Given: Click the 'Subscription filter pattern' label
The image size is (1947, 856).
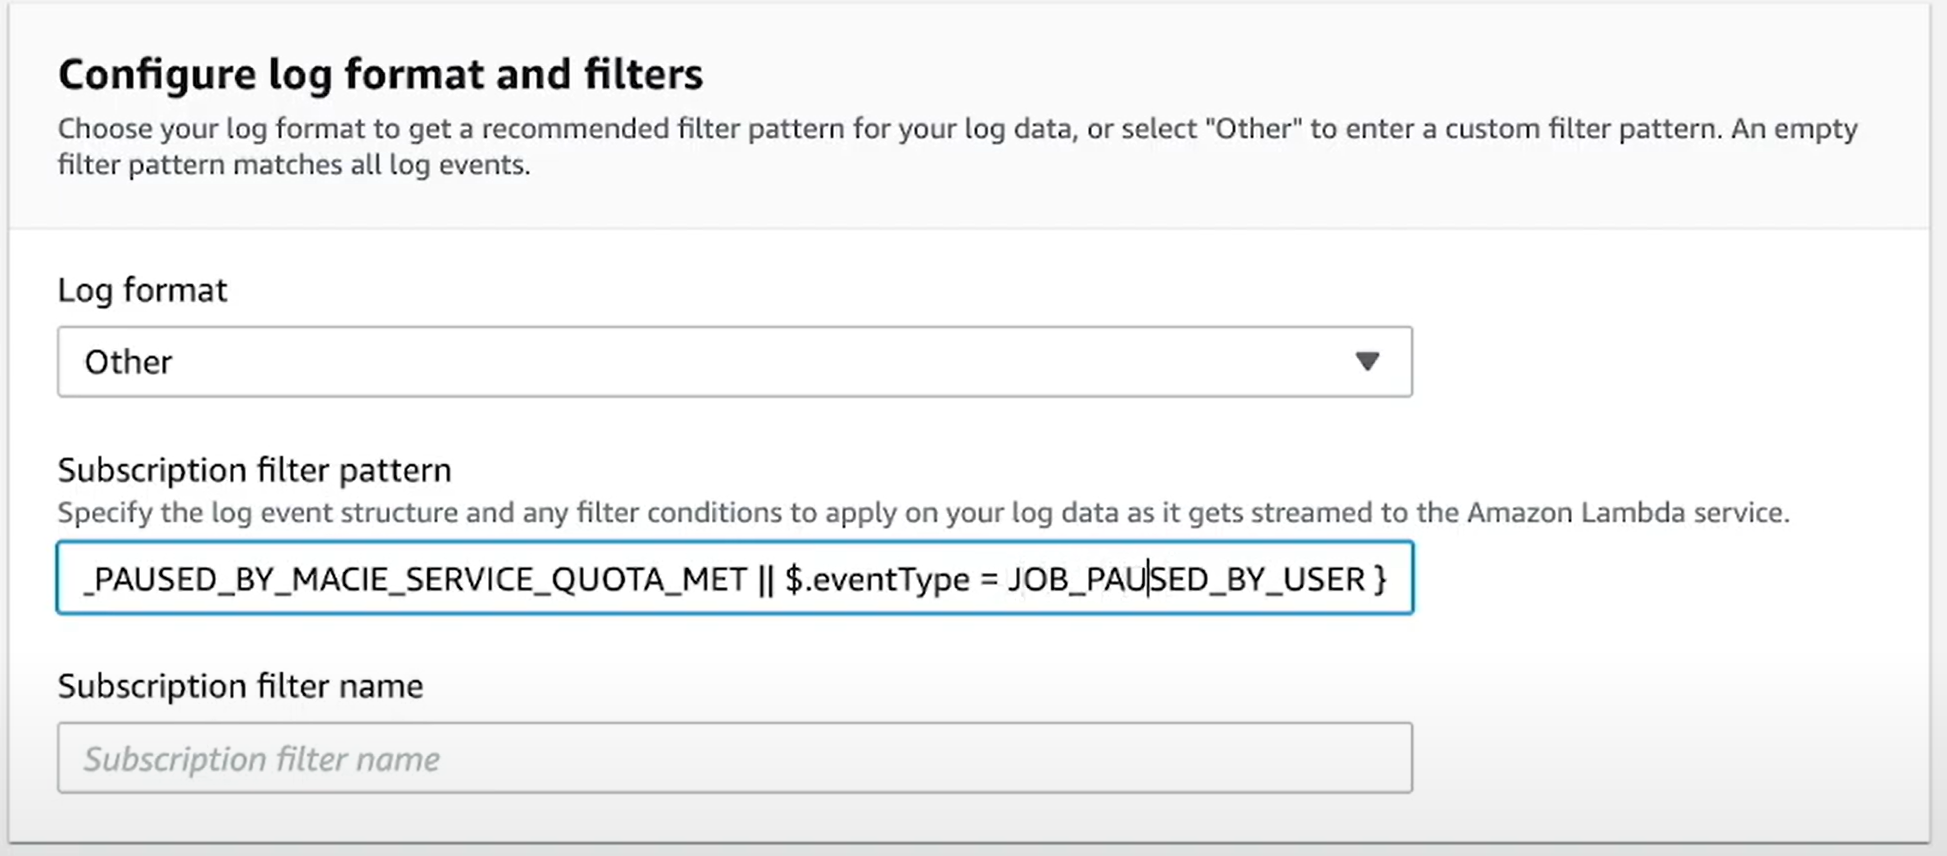Looking at the screenshot, I should pyautogui.click(x=254, y=470).
